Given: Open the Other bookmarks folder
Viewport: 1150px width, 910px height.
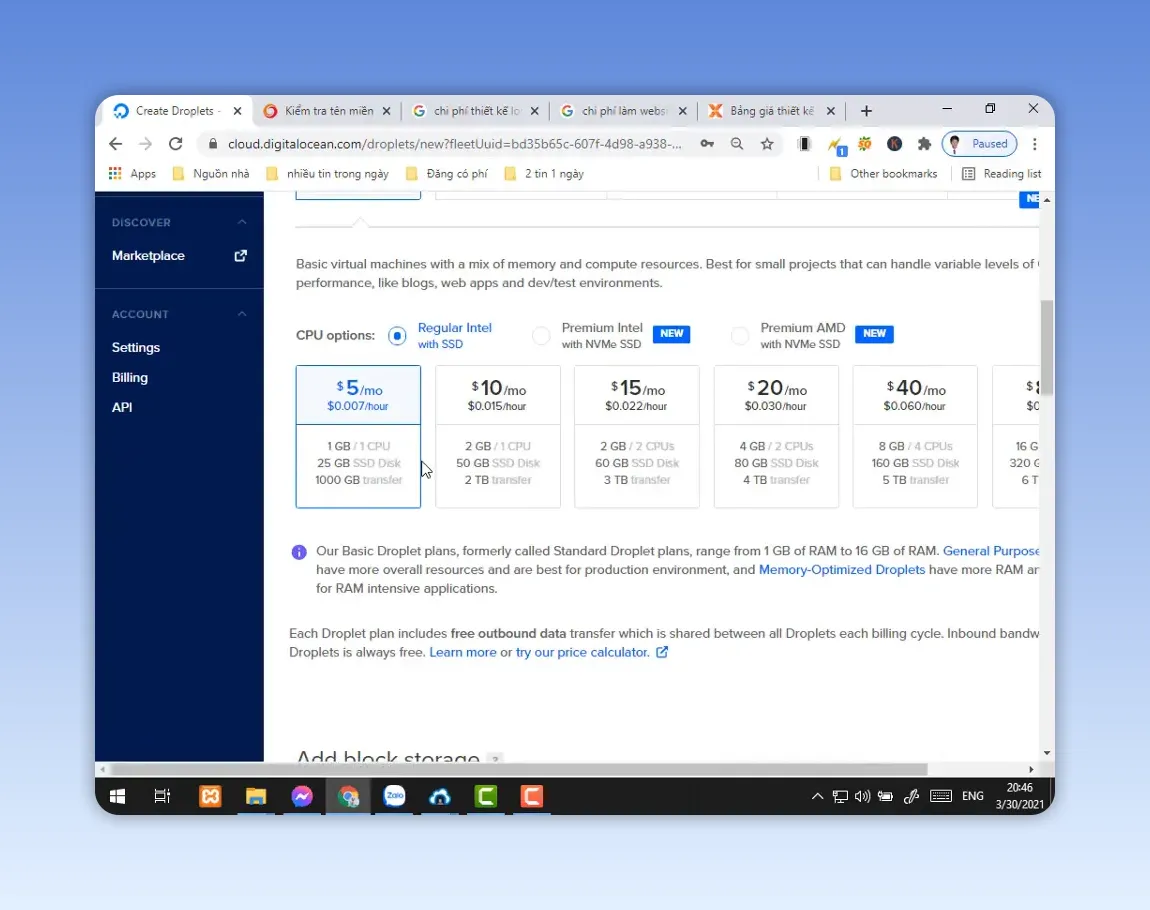Looking at the screenshot, I should [x=883, y=174].
